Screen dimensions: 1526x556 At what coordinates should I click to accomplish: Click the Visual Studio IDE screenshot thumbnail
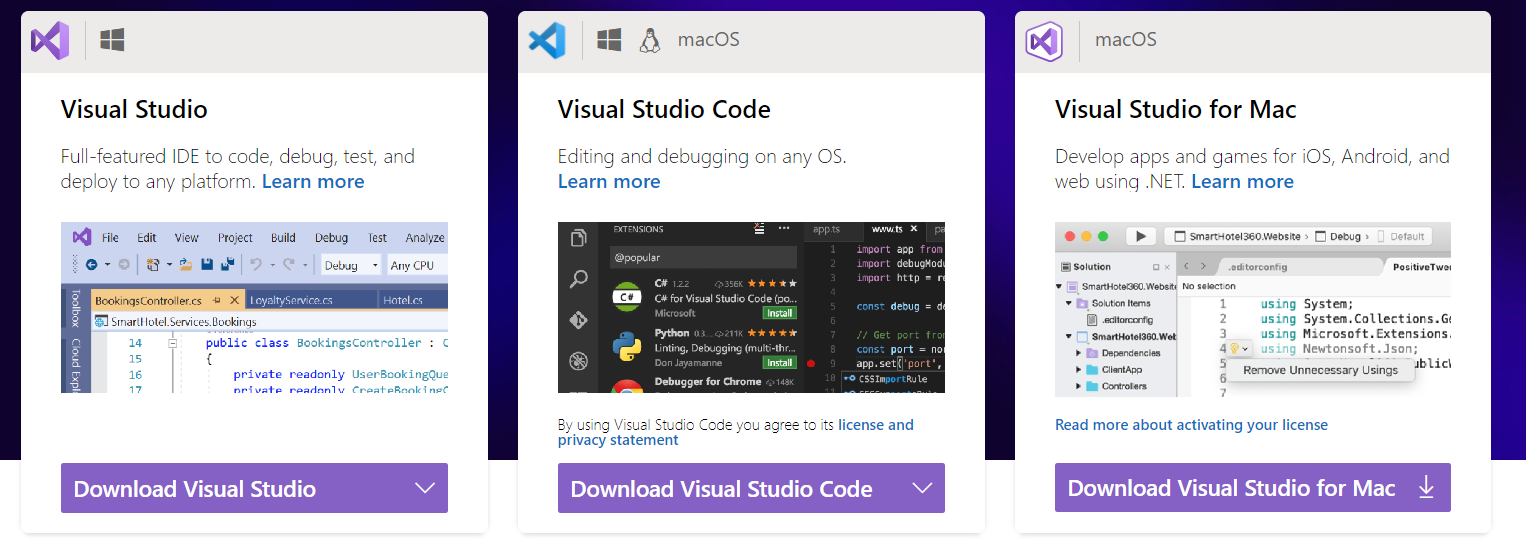pyautogui.click(x=254, y=307)
